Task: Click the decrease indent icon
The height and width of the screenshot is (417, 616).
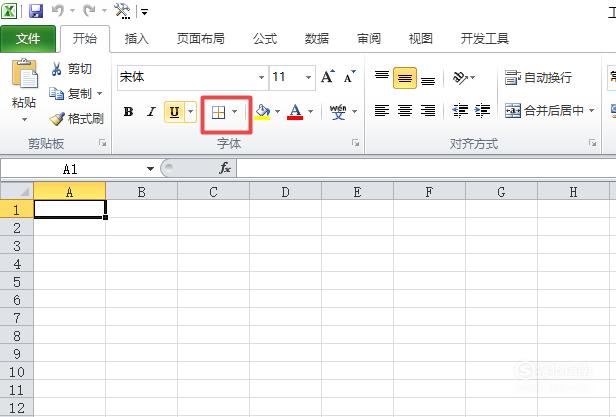Action: [460, 110]
